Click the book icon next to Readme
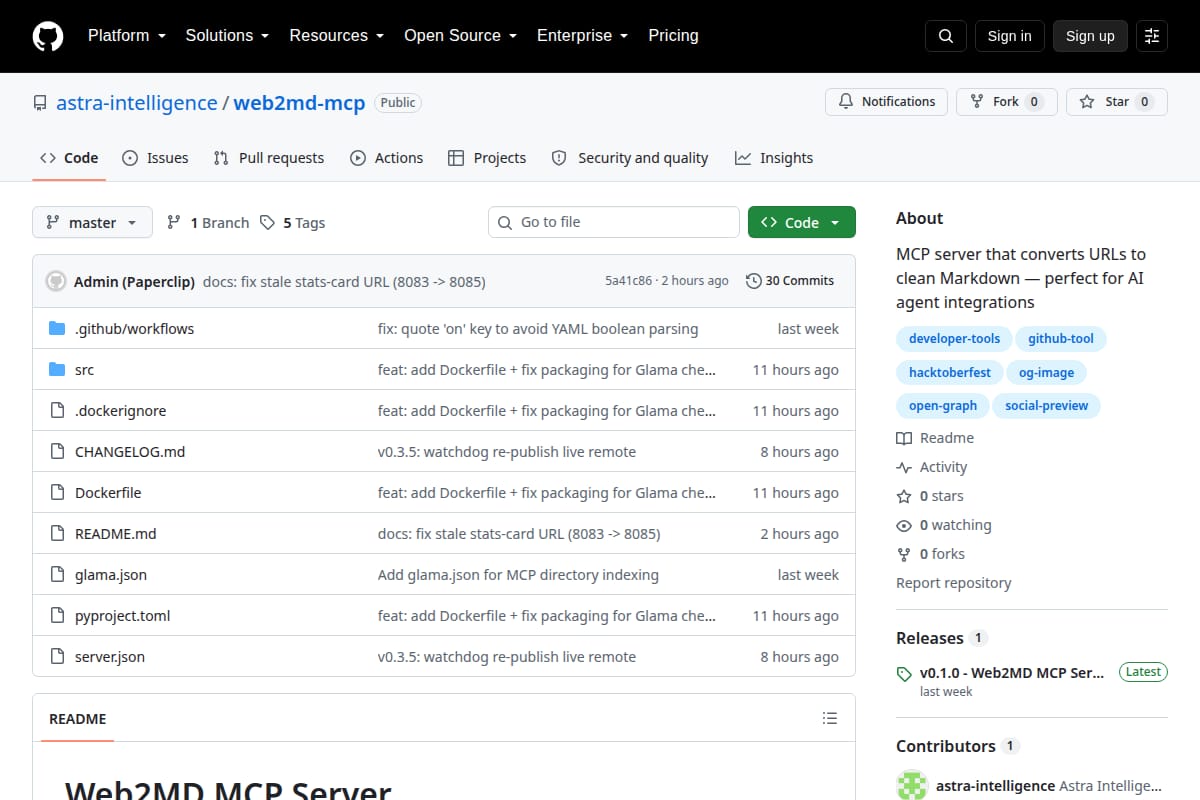This screenshot has width=1200, height=800. tap(904, 438)
